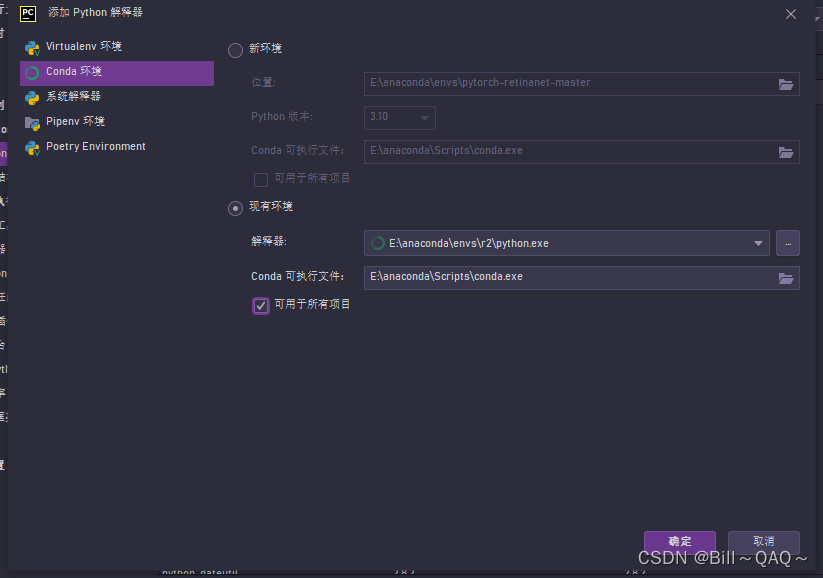This screenshot has width=823, height=578.
Task: Open the Python 版本 3.10 dropdown
Action: coord(399,117)
